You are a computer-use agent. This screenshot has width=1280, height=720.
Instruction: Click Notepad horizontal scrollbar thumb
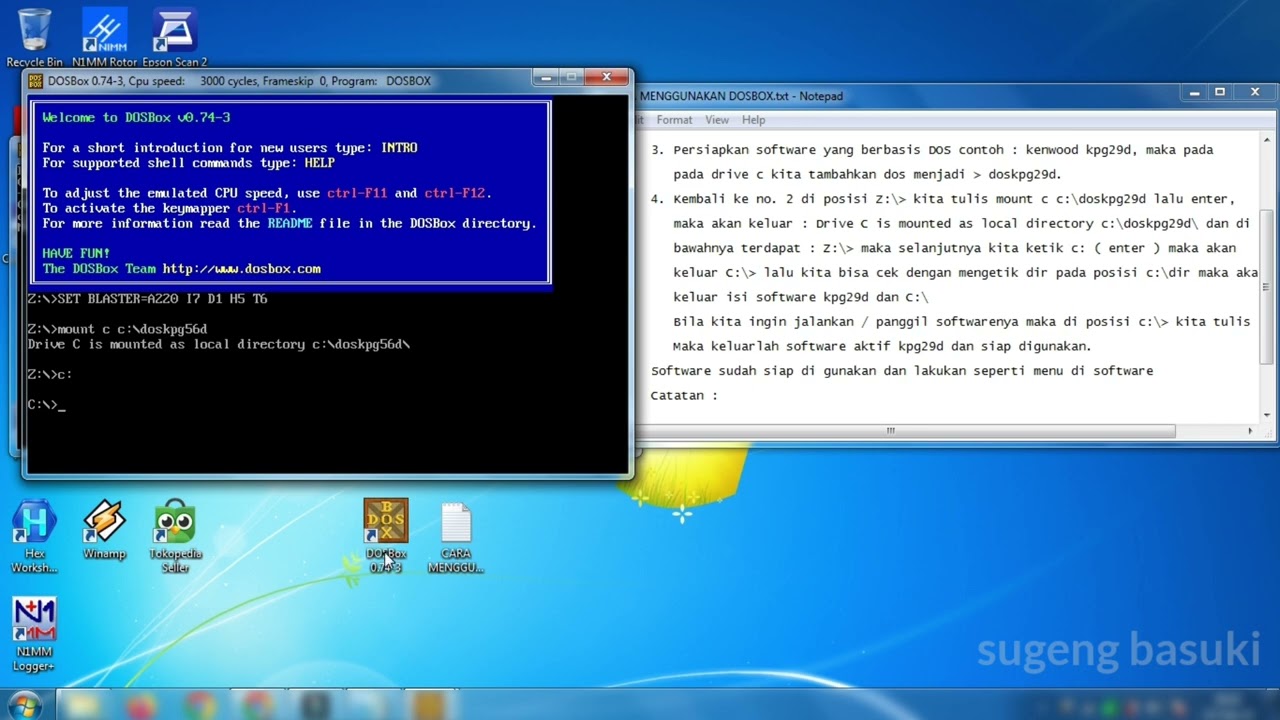tap(891, 431)
